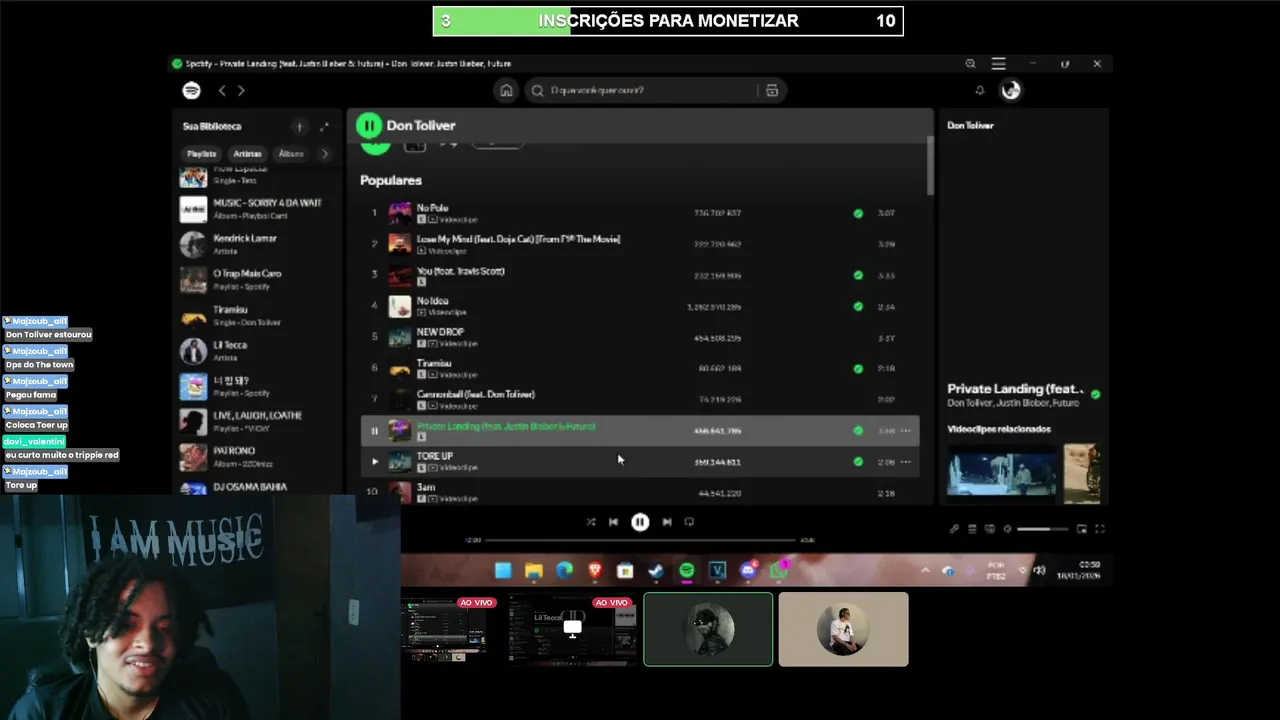Open connect to a device icon
Screen dimensions: 1280x720
coord(990,529)
